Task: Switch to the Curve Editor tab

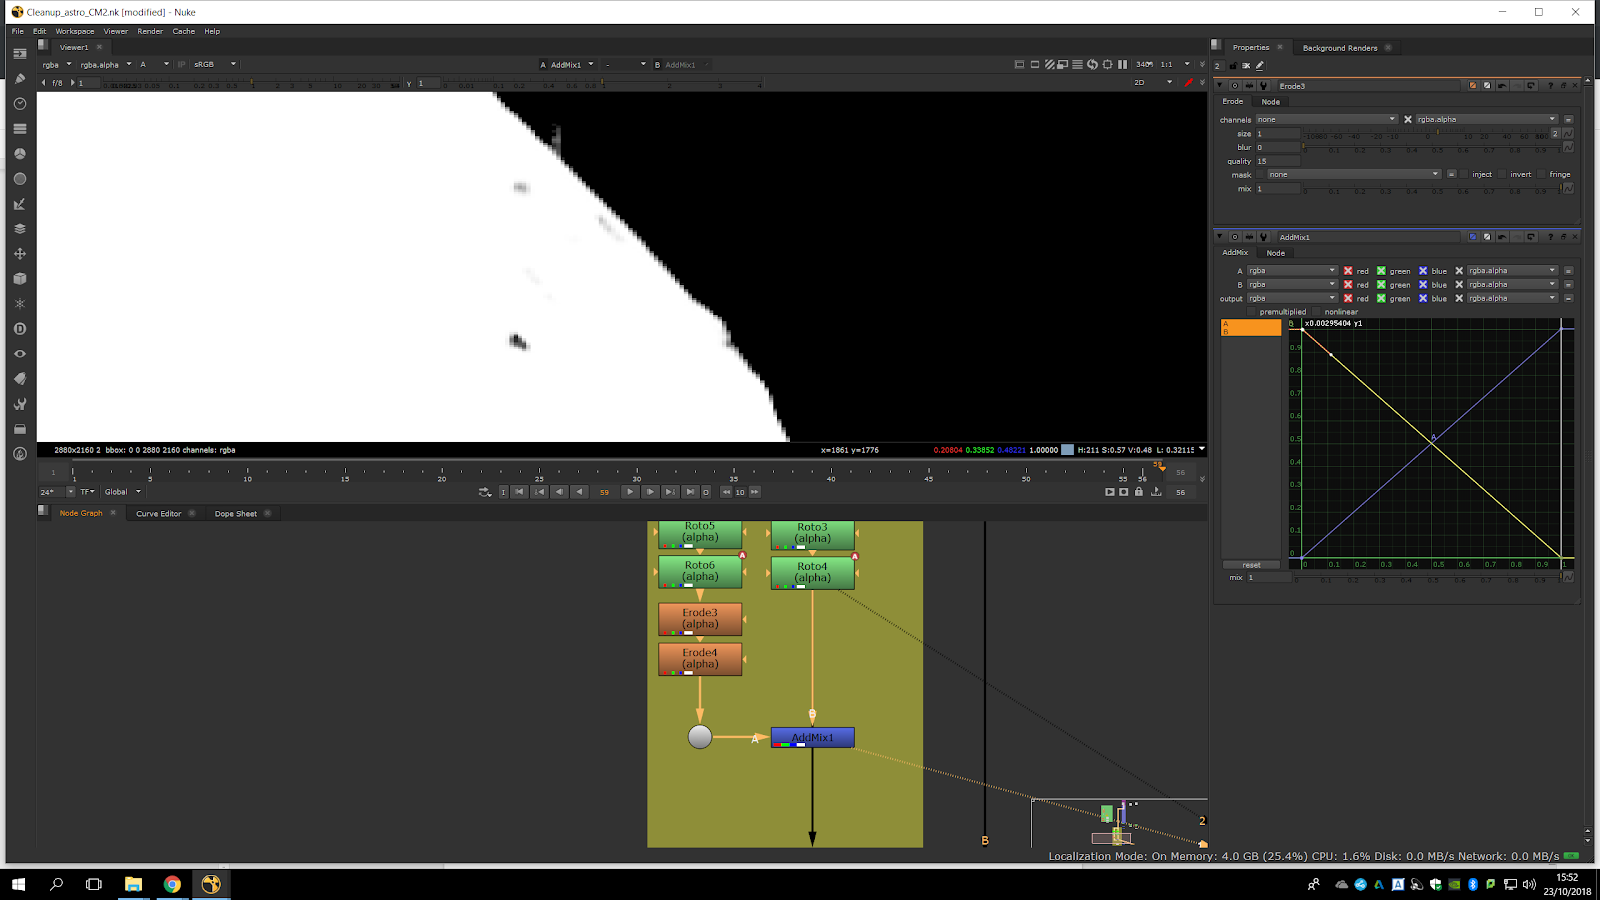Action: coord(158,514)
